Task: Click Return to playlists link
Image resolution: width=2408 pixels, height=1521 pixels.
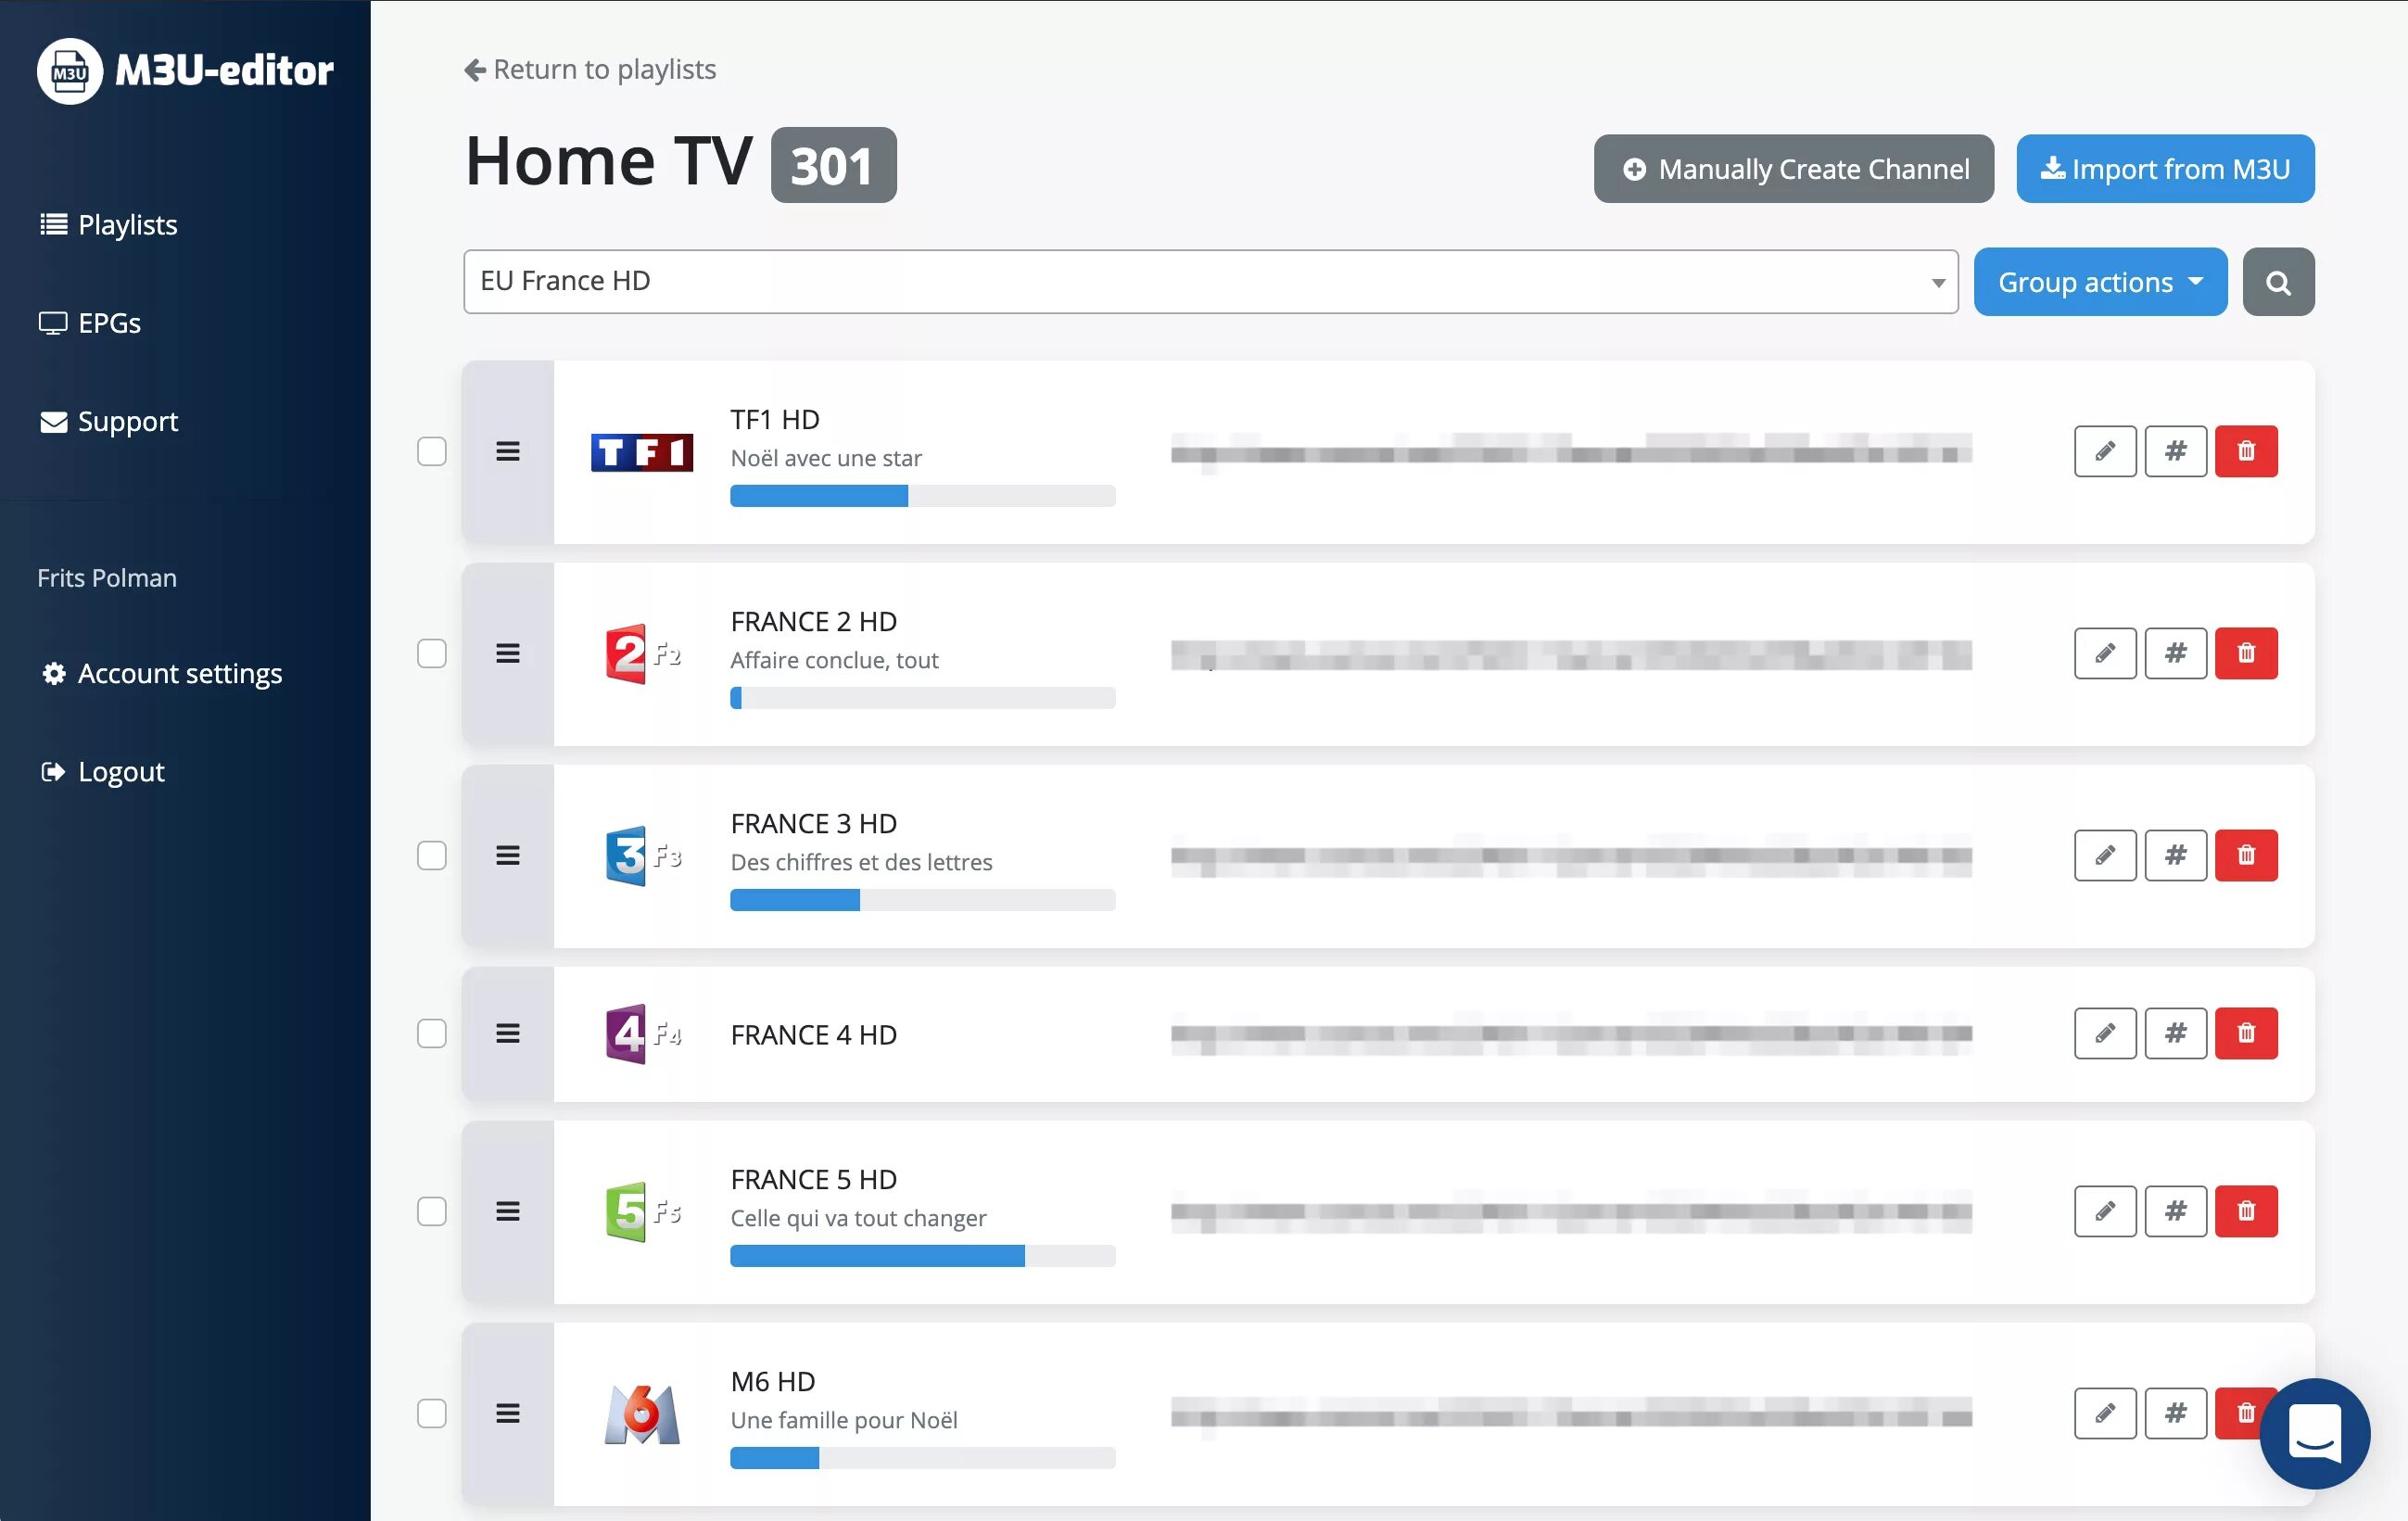Action: coord(590,69)
